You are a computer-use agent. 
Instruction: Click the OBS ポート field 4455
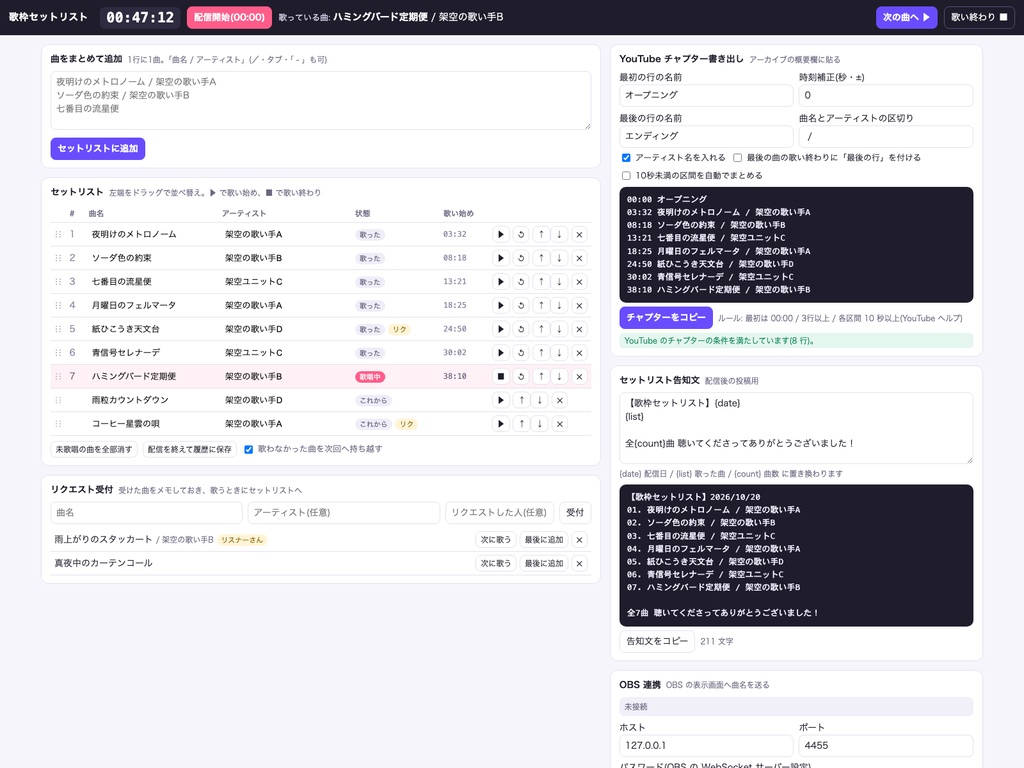coord(886,746)
